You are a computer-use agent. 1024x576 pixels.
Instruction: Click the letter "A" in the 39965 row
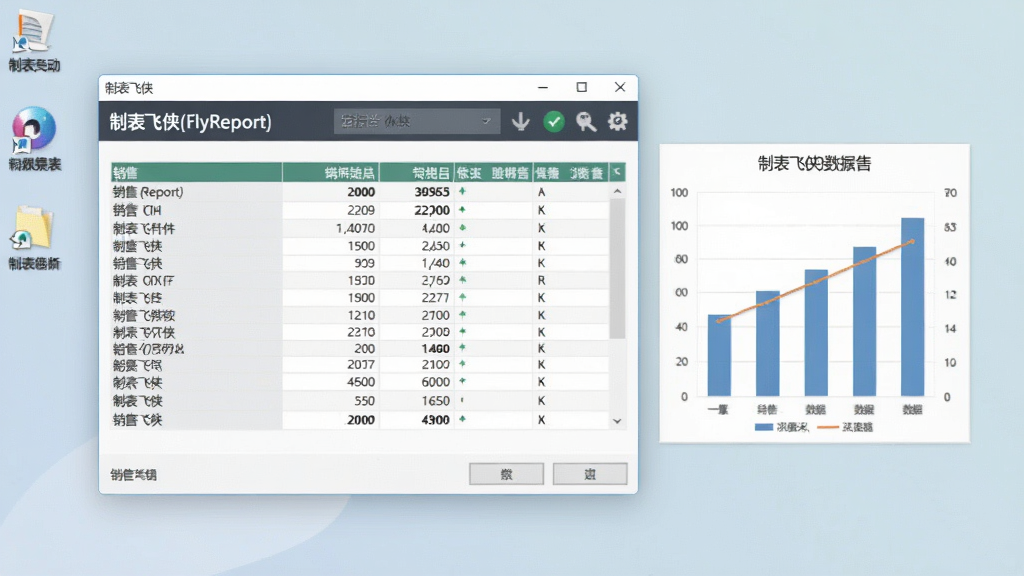[x=541, y=192]
